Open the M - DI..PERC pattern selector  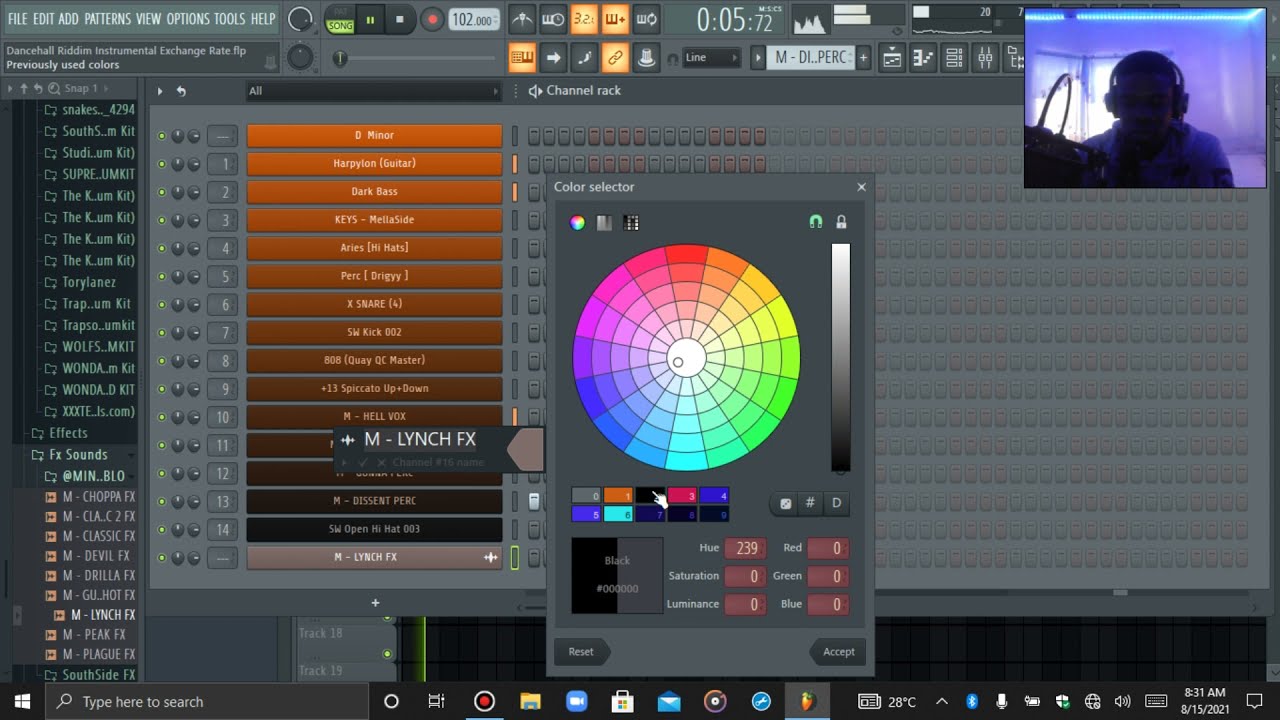point(811,57)
